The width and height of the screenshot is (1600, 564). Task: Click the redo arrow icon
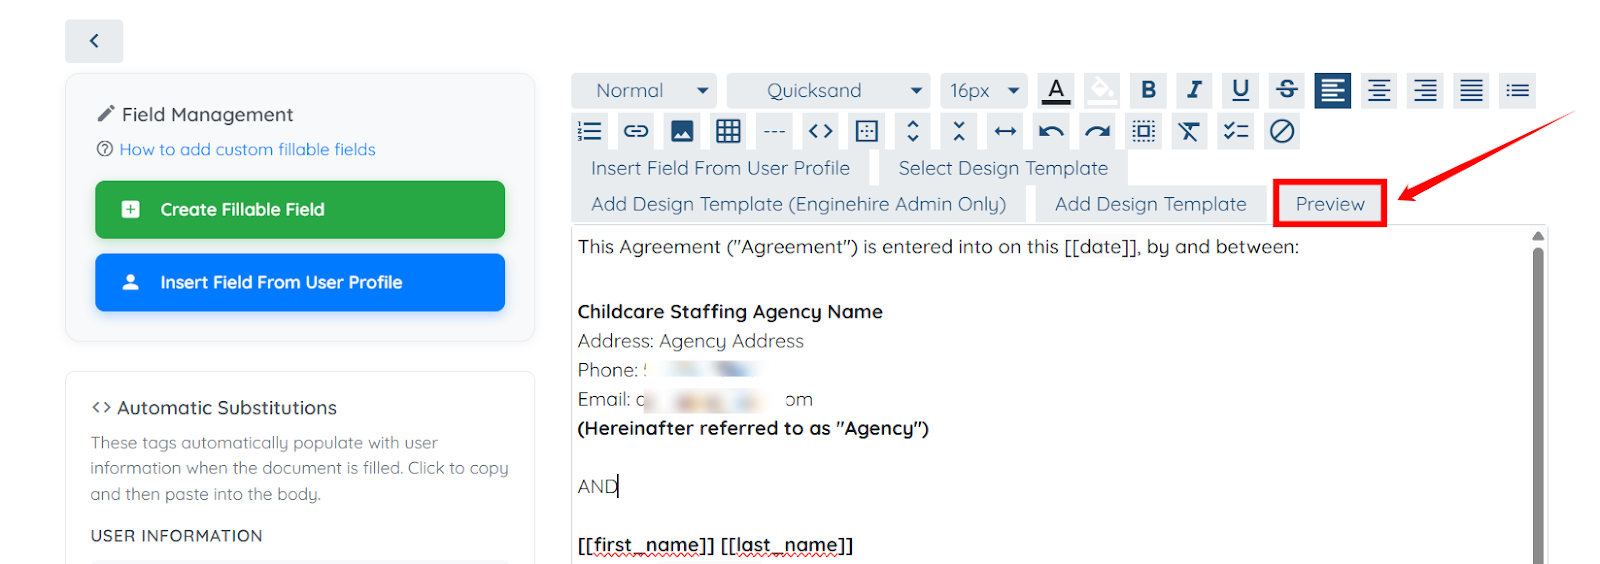click(1097, 131)
